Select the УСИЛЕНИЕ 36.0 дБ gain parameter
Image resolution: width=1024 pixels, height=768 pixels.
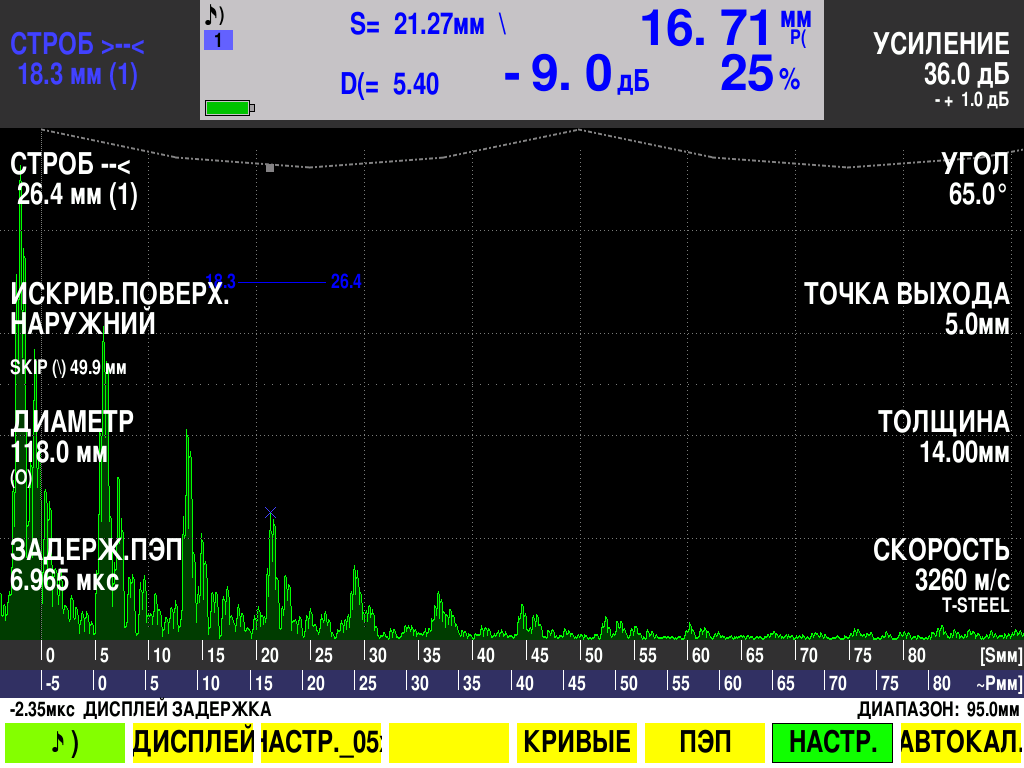pyautogui.click(x=941, y=61)
